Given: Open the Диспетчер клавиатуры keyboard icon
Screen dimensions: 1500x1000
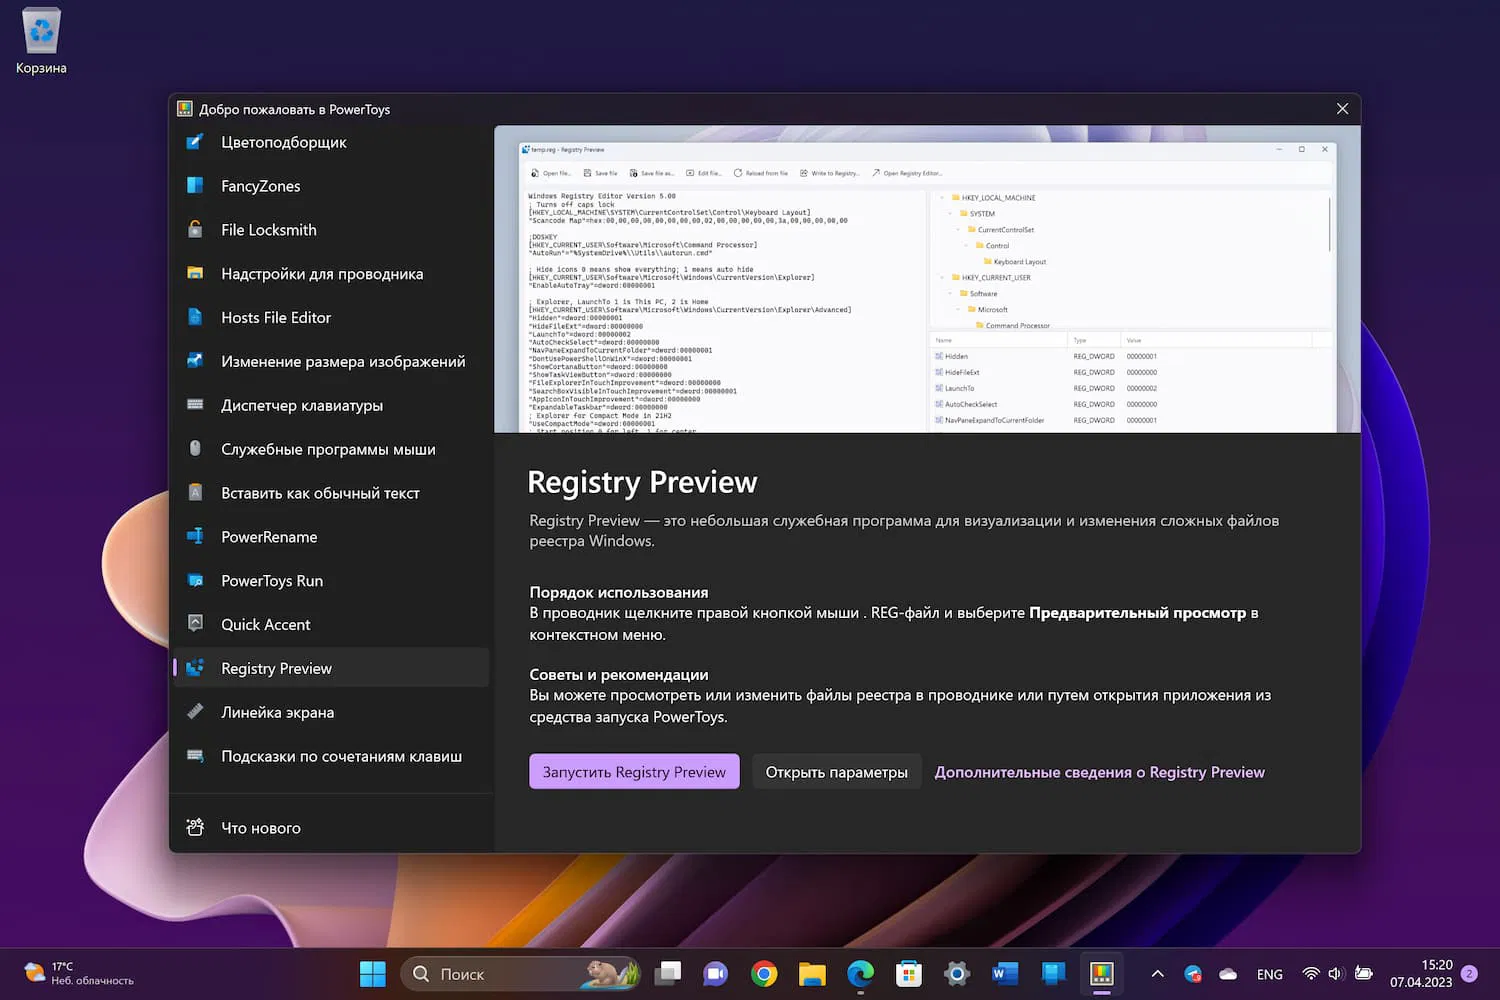Looking at the screenshot, I should tap(195, 405).
